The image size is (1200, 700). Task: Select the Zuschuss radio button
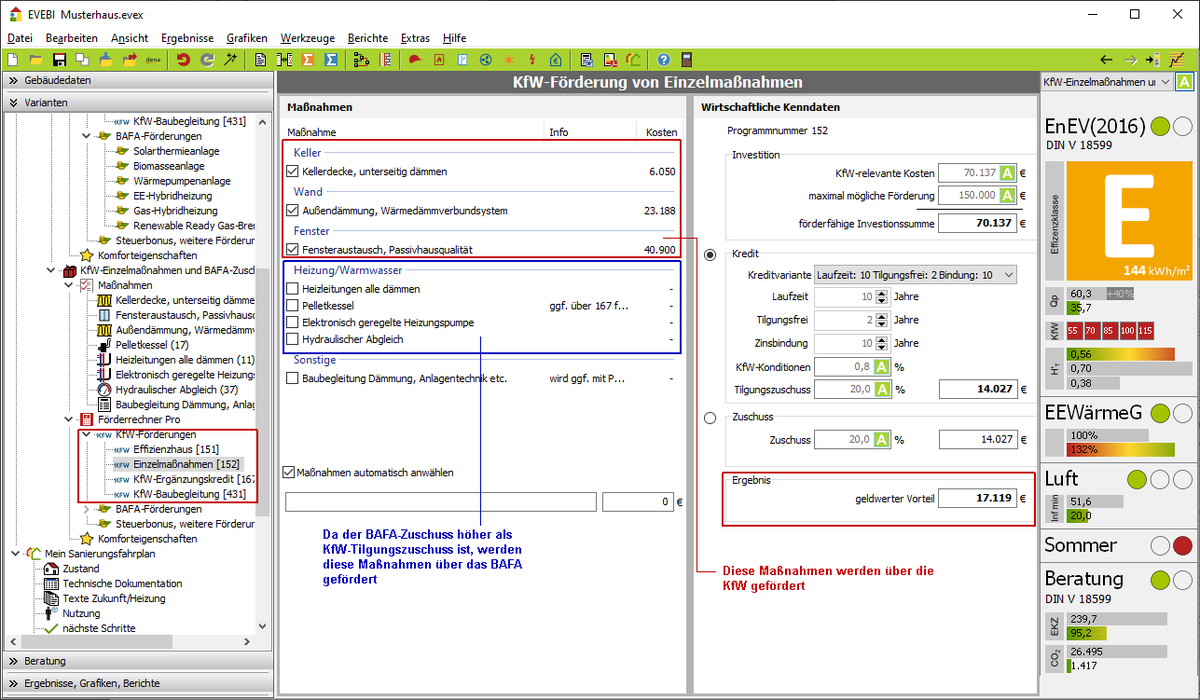click(710, 418)
